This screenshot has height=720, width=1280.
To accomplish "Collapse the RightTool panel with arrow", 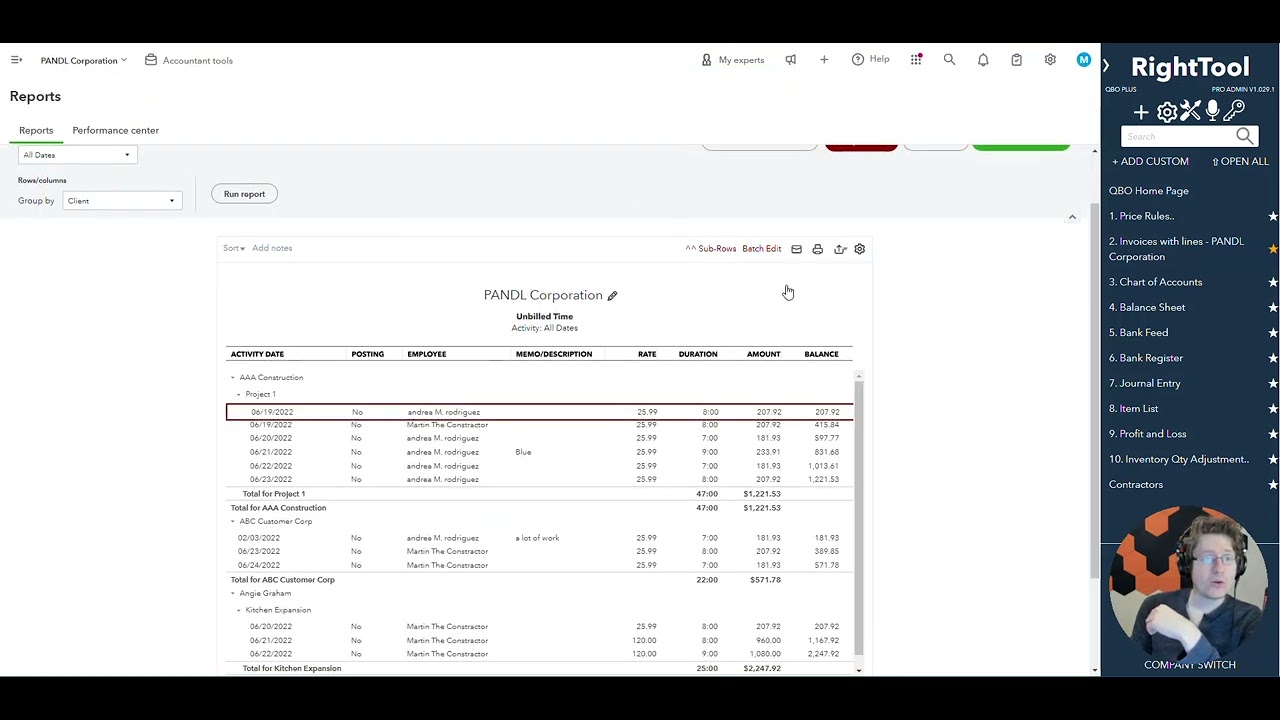I will [1106, 66].
